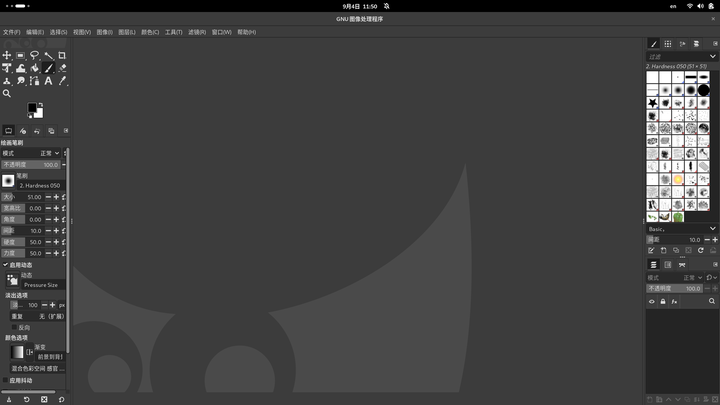Select the Clone stamp tool
Image resolution: width=720 pixels, height=405 pixels.
[x=7, y=81]
